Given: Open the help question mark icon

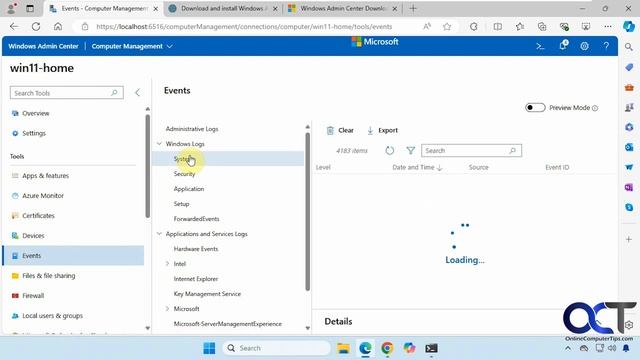Looking at the screenshot, I should point(606,46).
